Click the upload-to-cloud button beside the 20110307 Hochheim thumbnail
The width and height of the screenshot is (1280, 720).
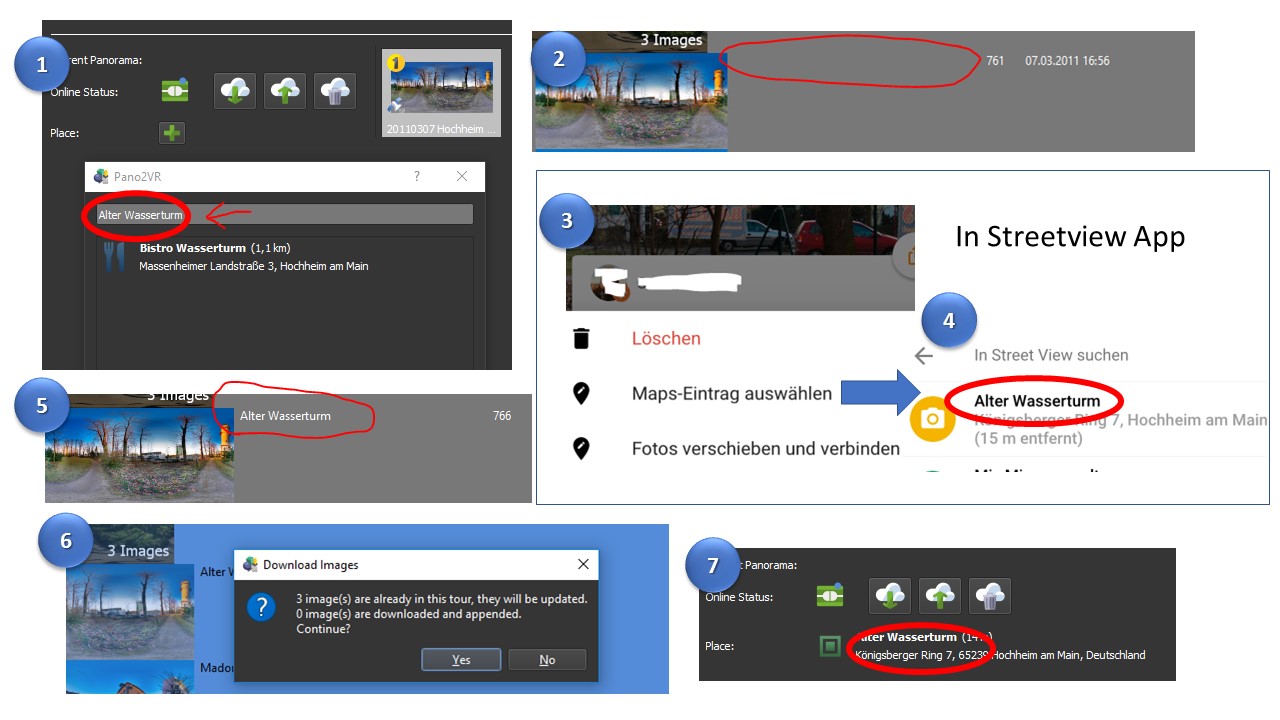click(x=285, y=91)
